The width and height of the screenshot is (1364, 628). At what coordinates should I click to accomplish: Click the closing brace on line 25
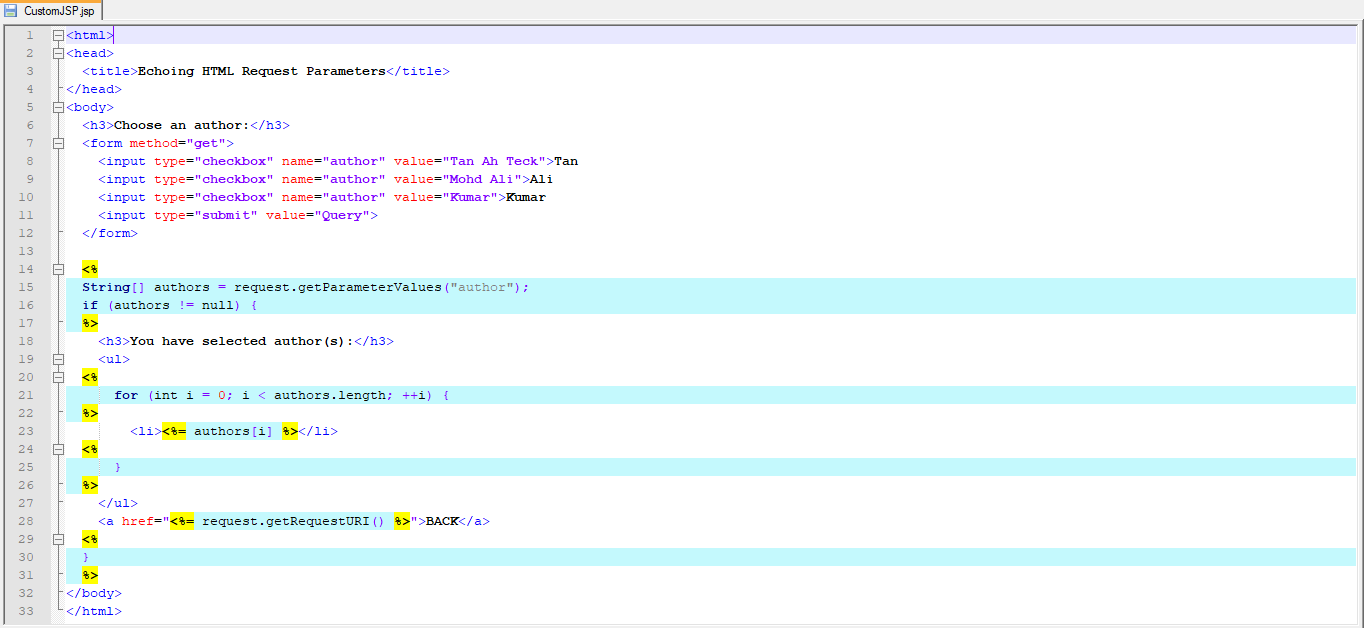point(118,467)
